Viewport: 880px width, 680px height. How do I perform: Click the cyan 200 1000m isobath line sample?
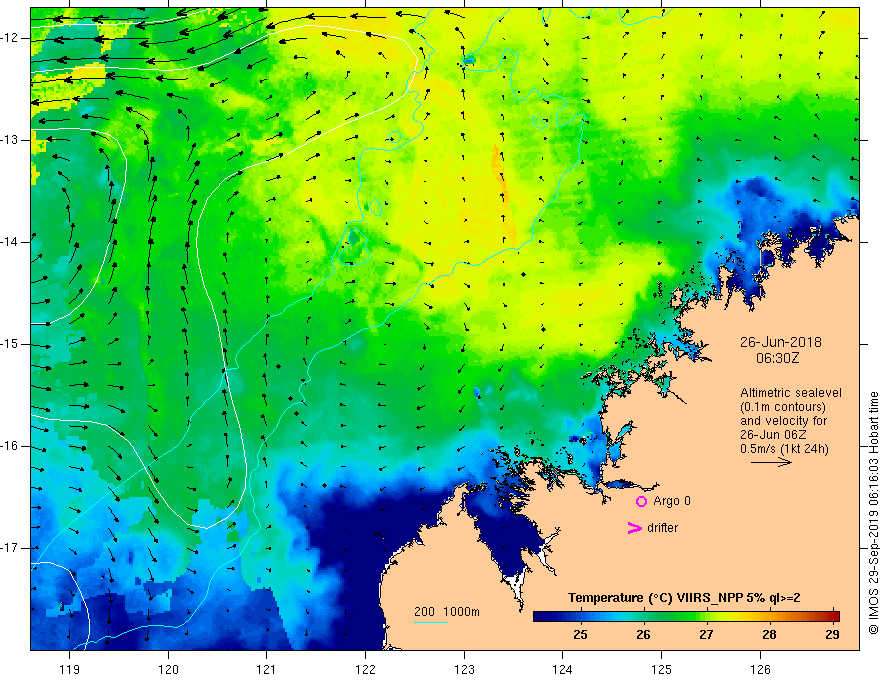point(431,622)
